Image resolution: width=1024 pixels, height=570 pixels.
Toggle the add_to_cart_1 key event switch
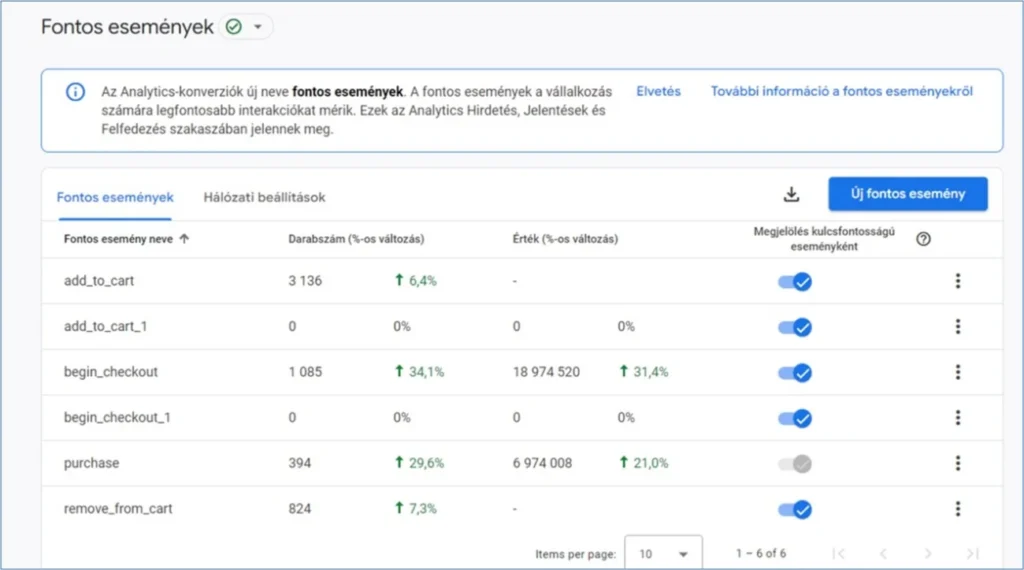[x=795, y=327]
